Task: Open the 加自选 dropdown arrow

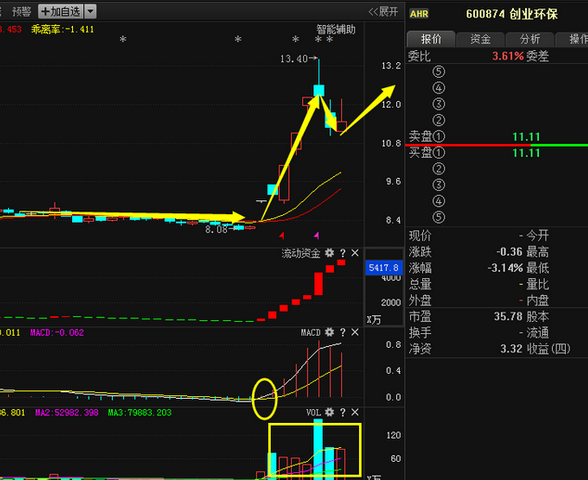Action: click(x=91, y=12)
